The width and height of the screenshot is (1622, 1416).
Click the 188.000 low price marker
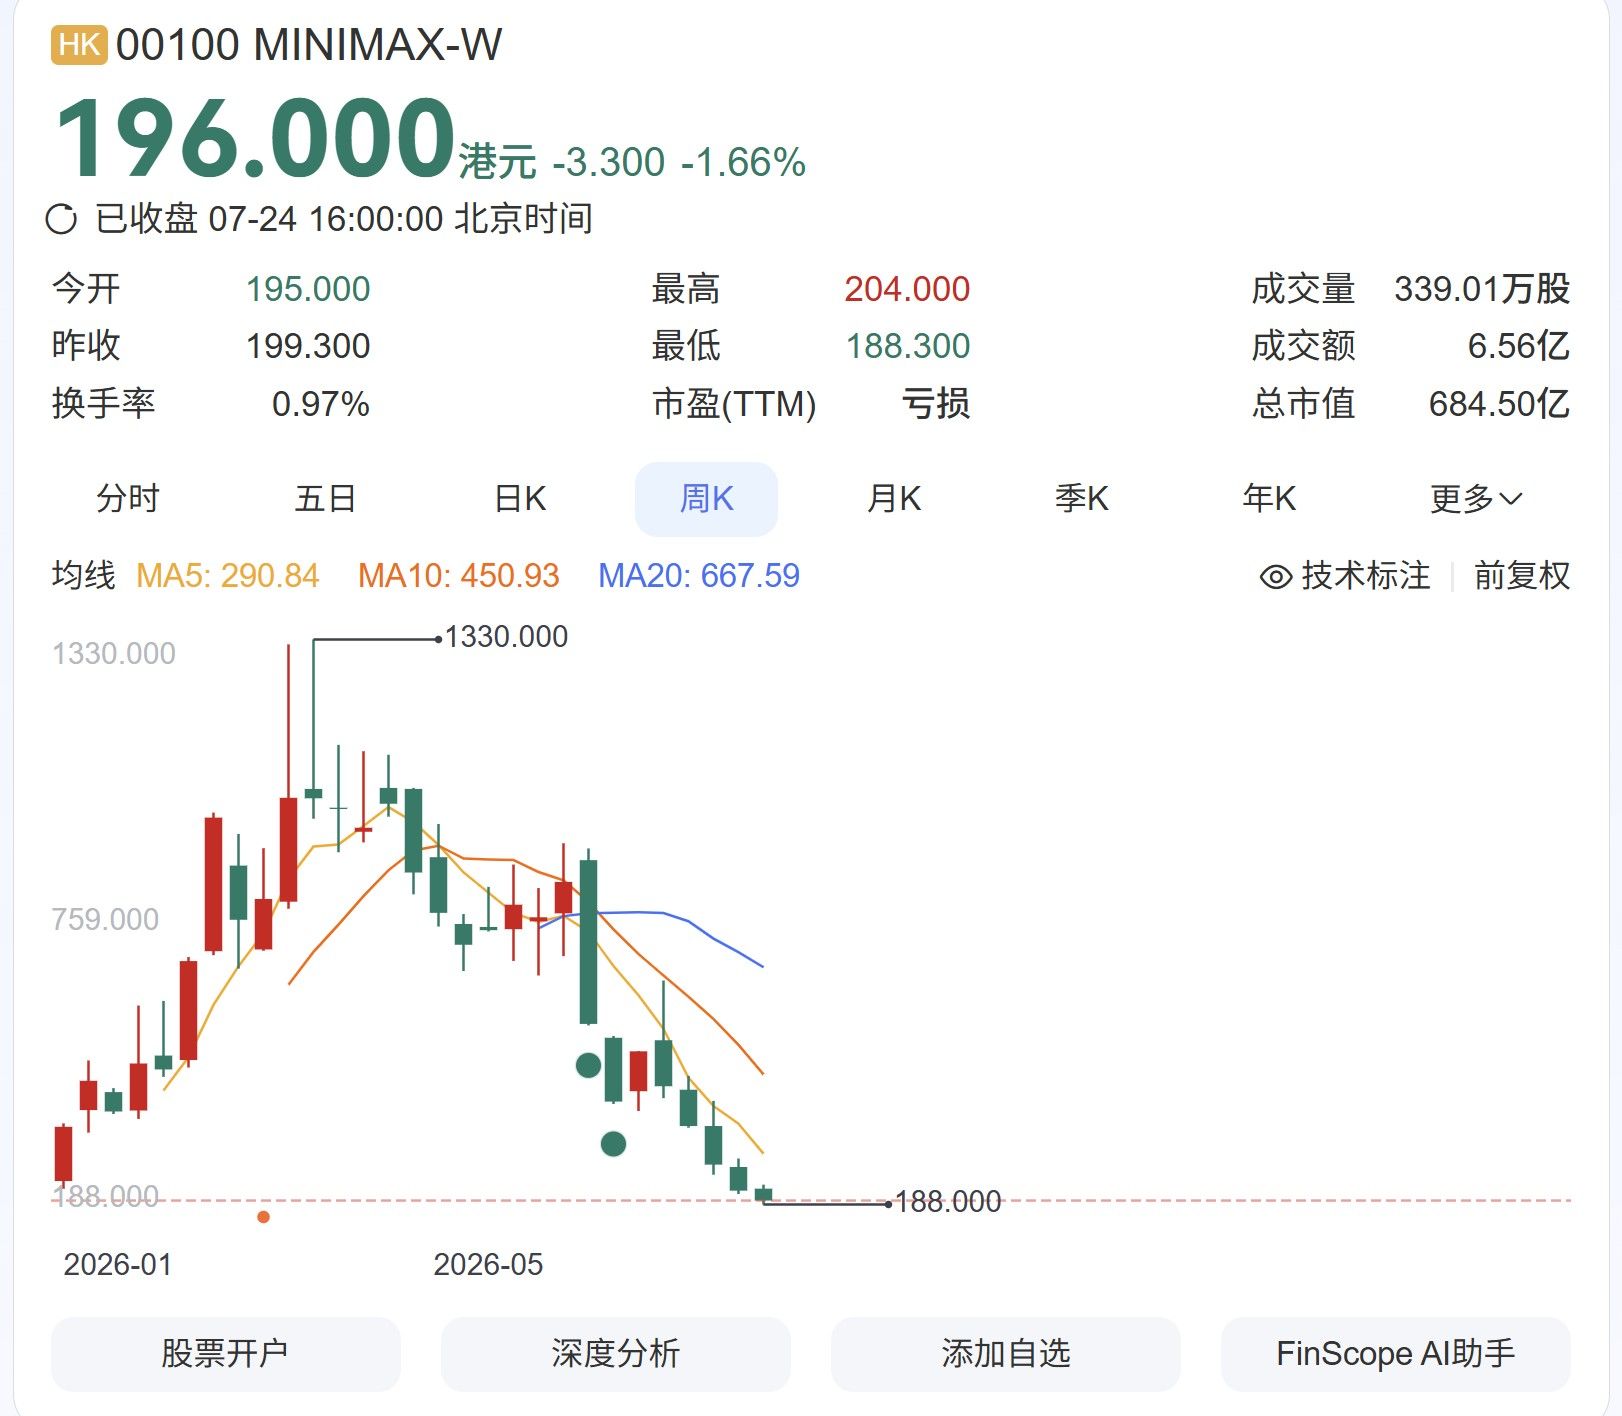coord(948,1202)
